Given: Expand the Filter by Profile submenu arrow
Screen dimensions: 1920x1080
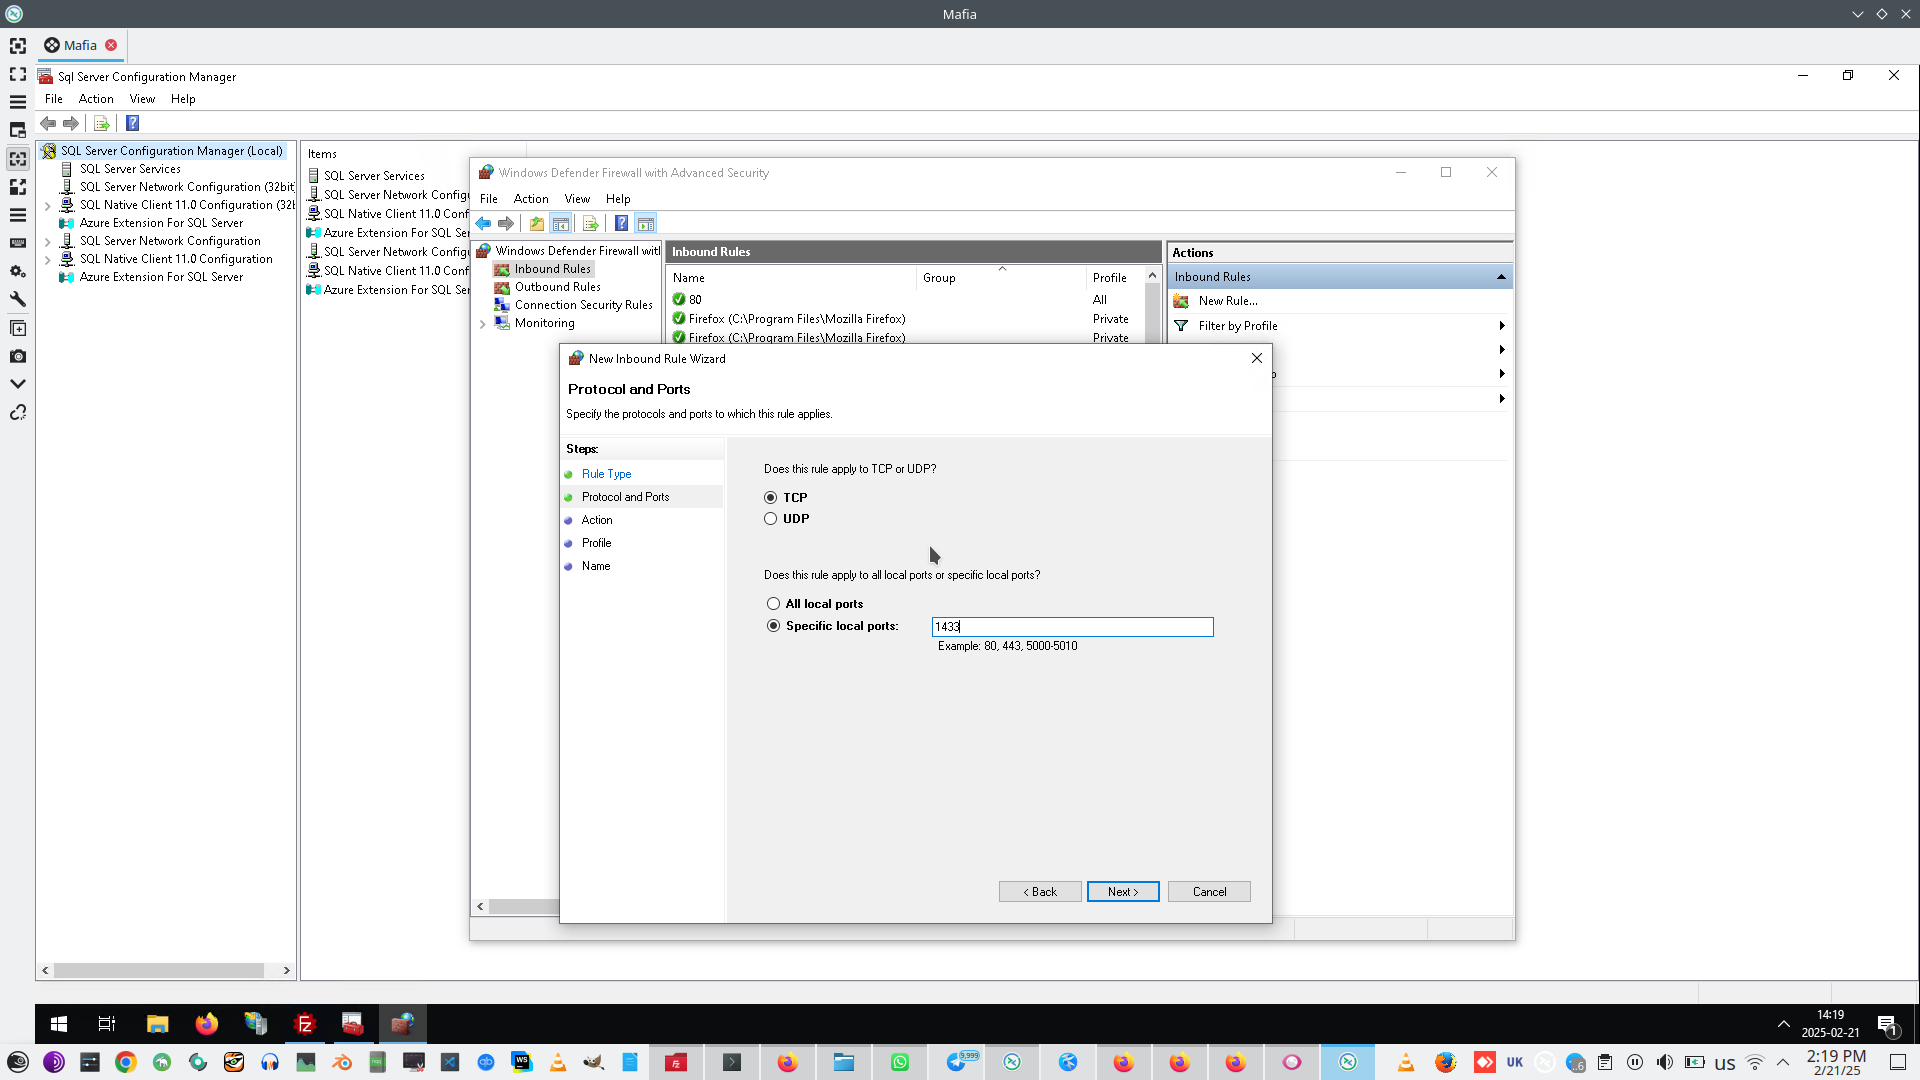Looking at the screenshot, I should 1501,326.
